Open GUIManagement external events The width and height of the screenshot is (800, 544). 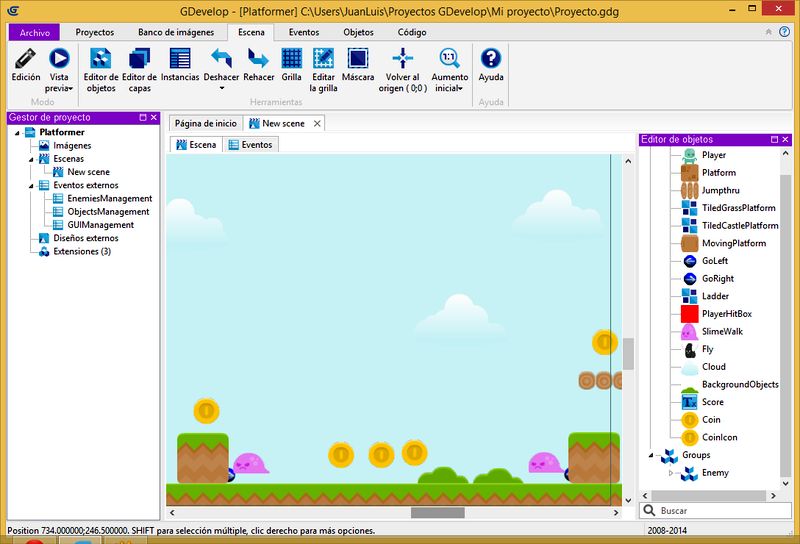click(101, 225)
